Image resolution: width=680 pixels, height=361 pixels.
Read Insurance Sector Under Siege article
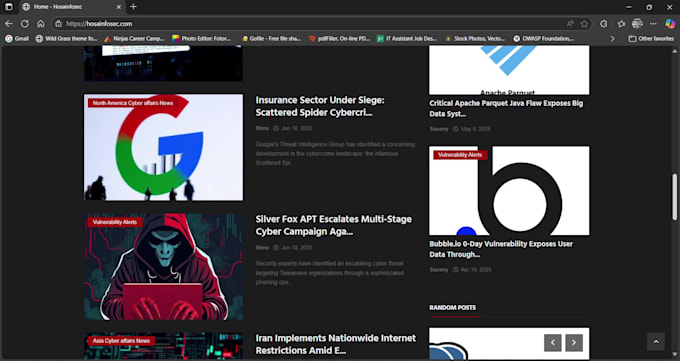320,106
